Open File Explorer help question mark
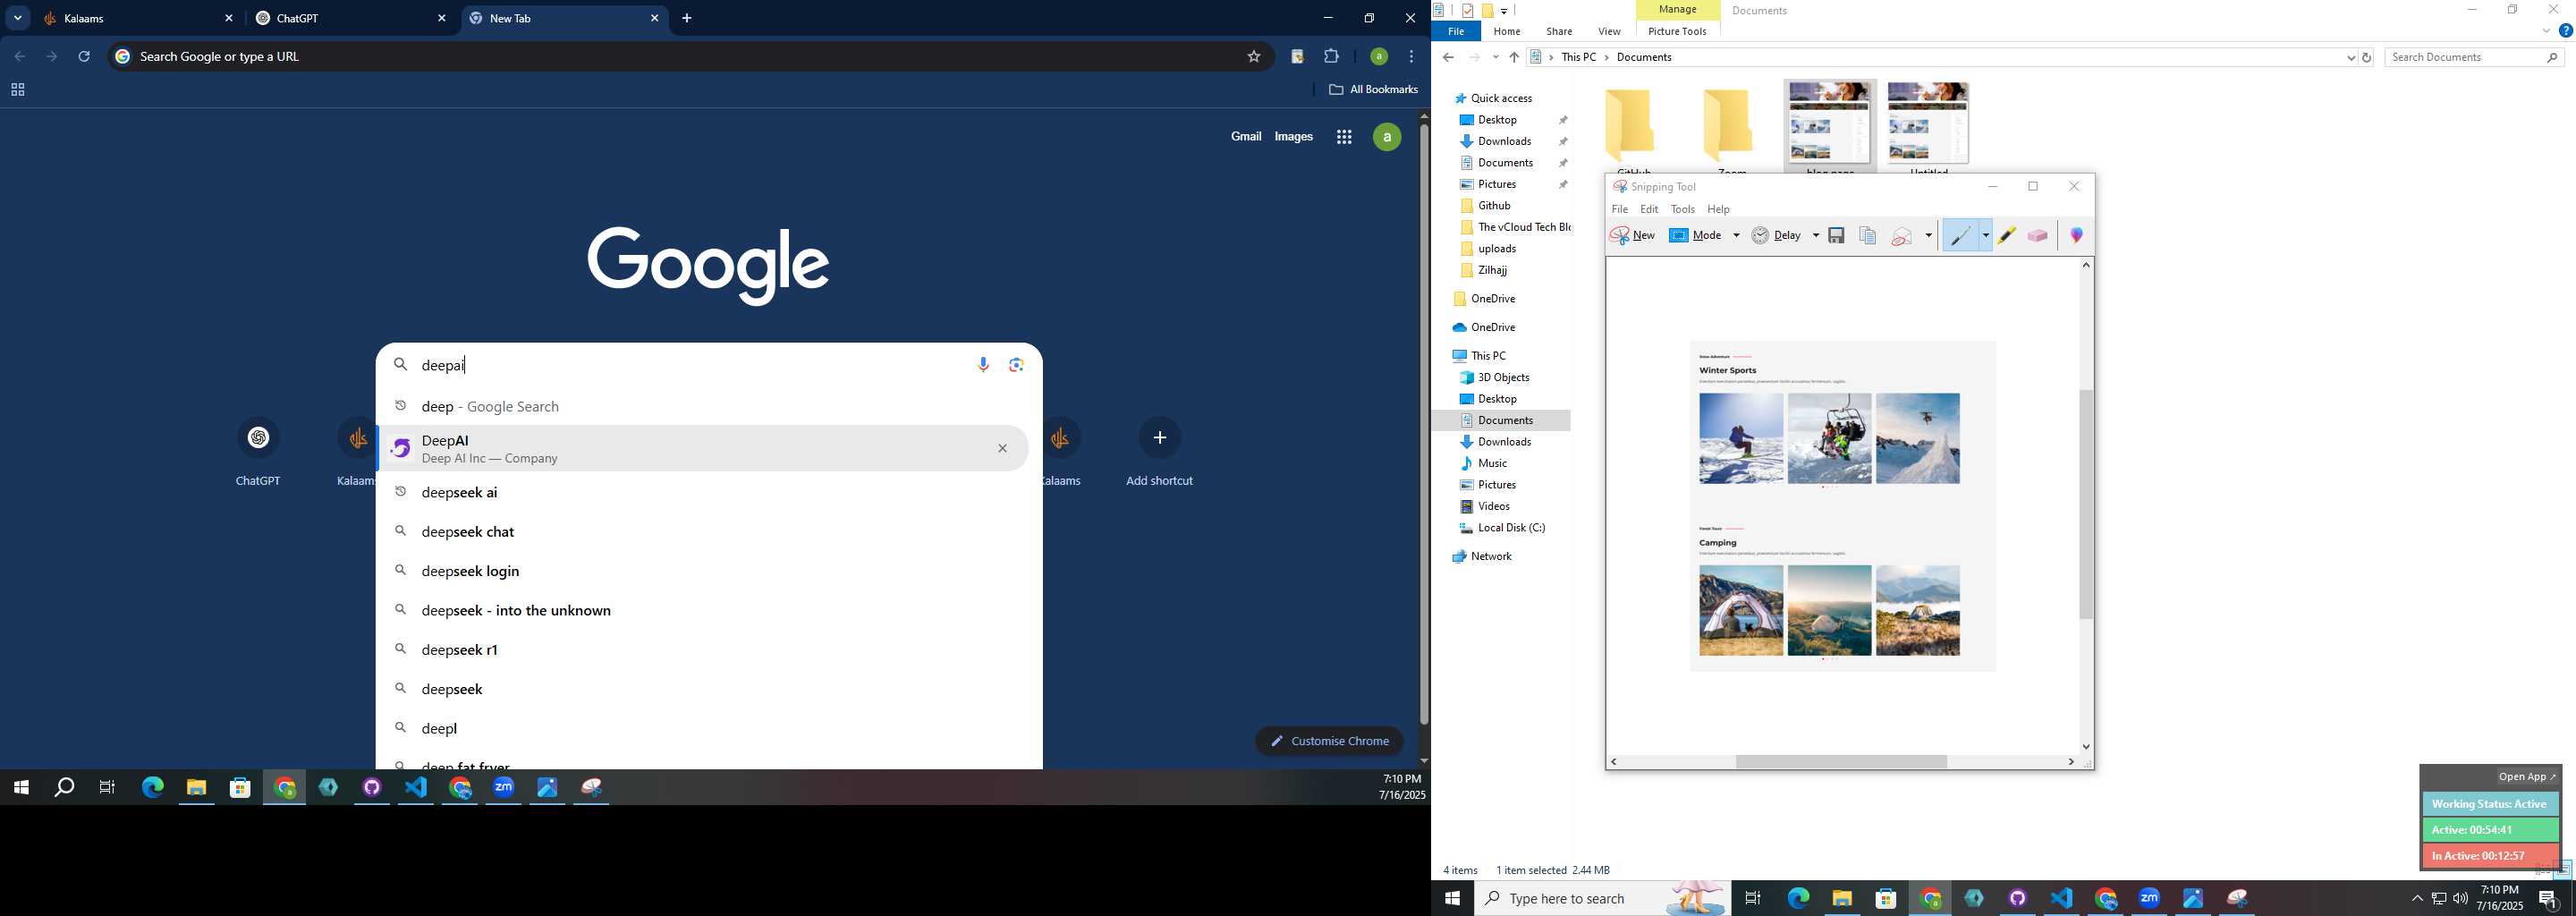Image resolution: width=2576 pixels, height=916 pixels. [x=2565, y=31]
